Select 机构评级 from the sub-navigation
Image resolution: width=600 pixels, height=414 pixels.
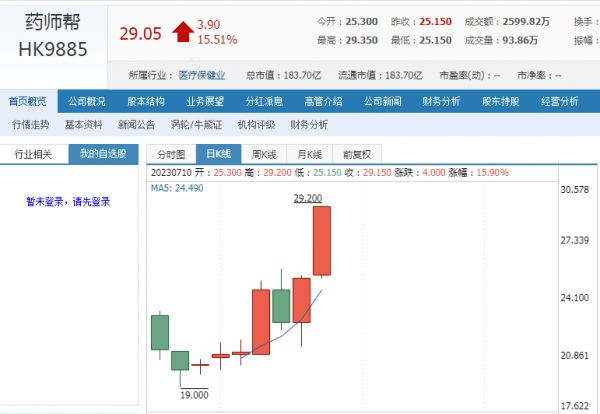point(255,125)
